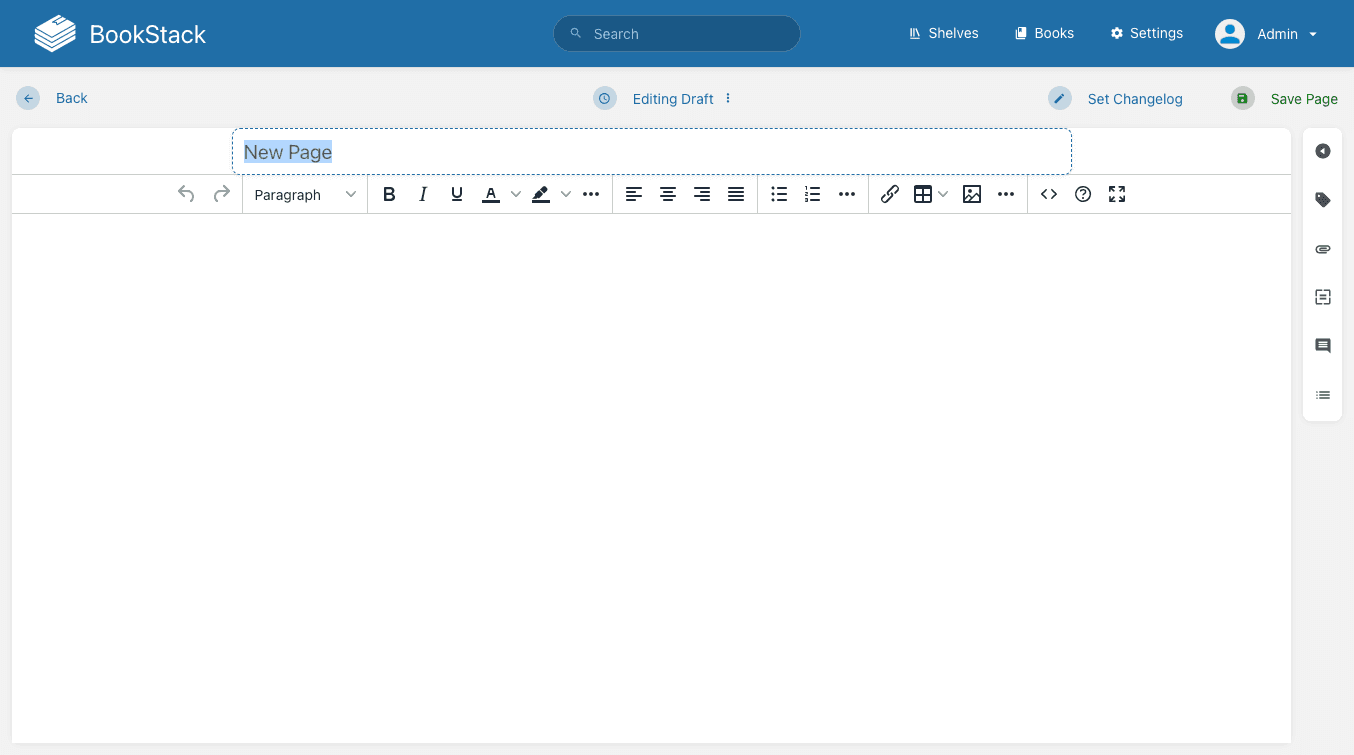Viewport: 1354px width, 755px height.
Task: Collapse the sidebar toolbox arrow
Action: (1323, 151)
